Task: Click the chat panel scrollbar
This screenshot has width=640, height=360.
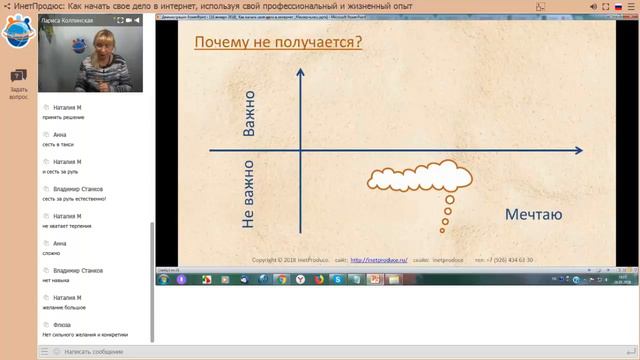Action: (x=152, y=282)
